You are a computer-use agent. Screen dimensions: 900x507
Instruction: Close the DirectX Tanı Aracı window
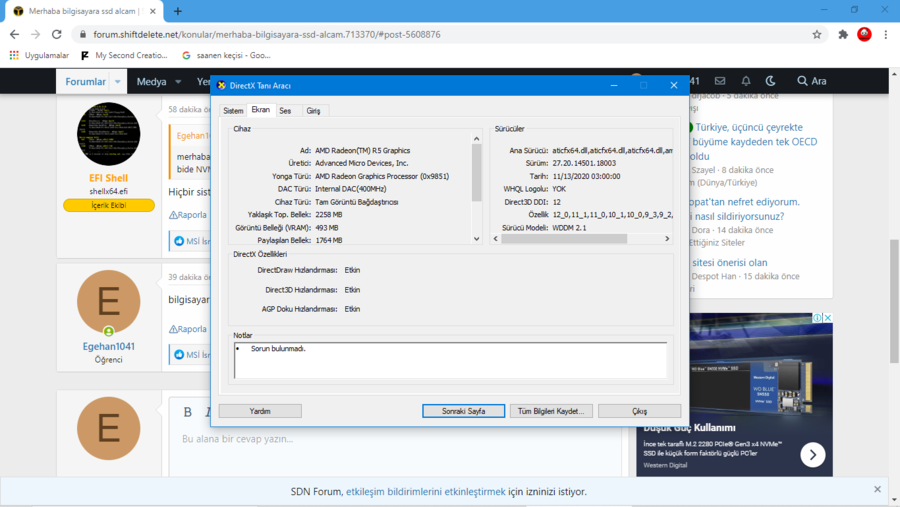[674, 86]
